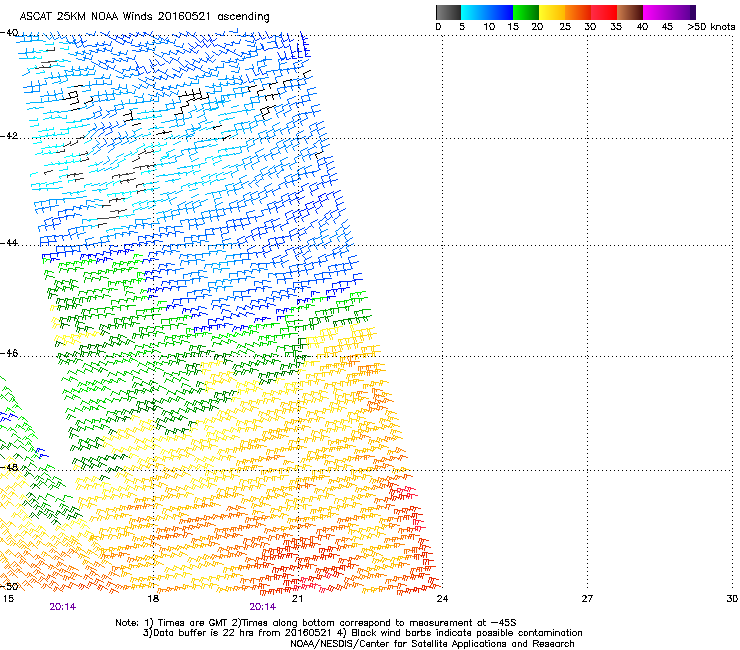The width and height of the screenshot is (740, 650).
Task: Click legend tick label 25
Action: (x=565, y=27)
